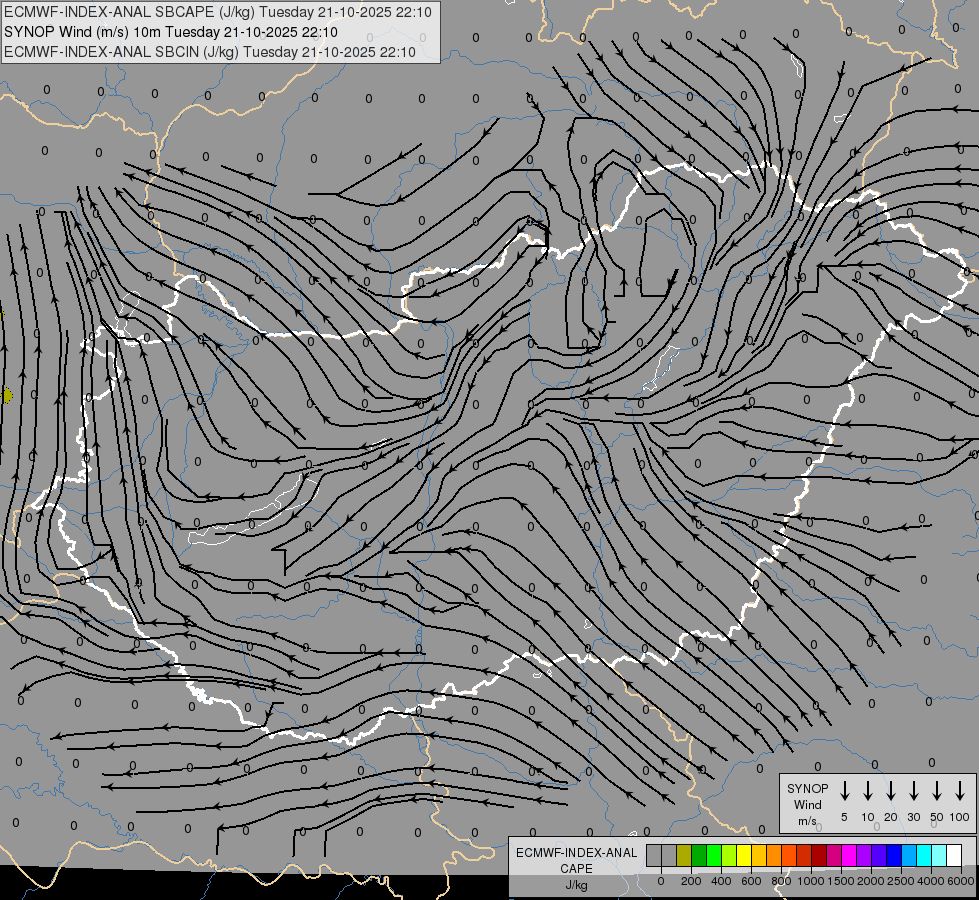Viewport: 979px width, 900px height.
Task: Click the 5 m/s wind arrow in legend
Action: coord(844,791)
